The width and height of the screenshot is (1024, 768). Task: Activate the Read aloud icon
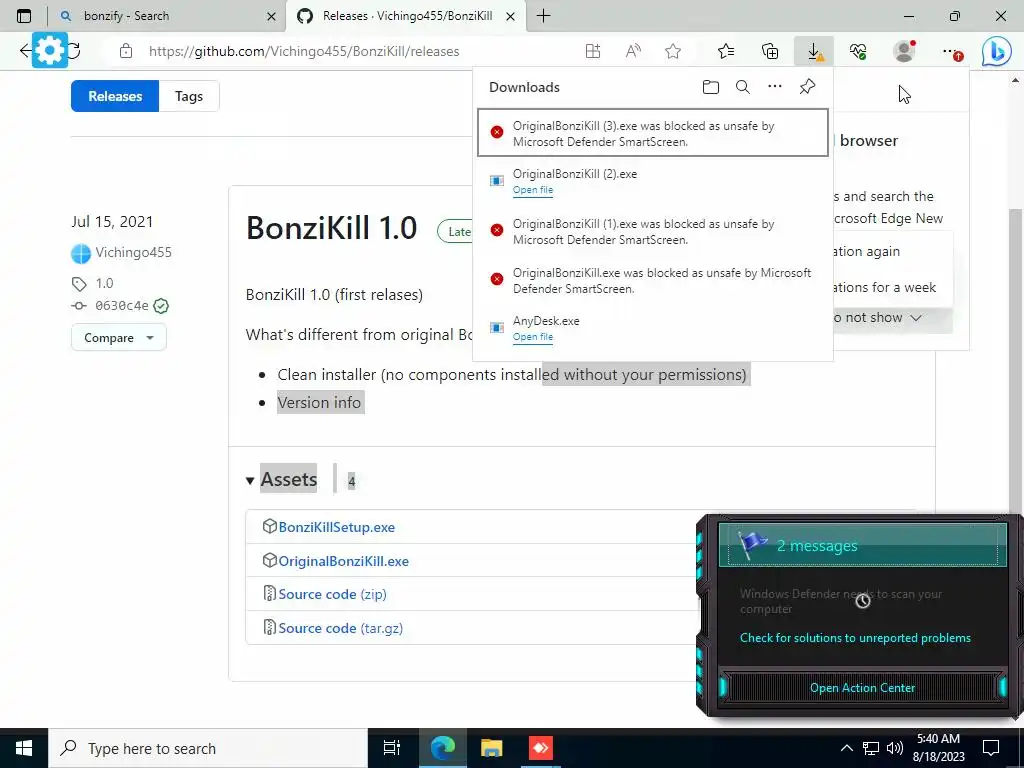(x=633, y=51)
